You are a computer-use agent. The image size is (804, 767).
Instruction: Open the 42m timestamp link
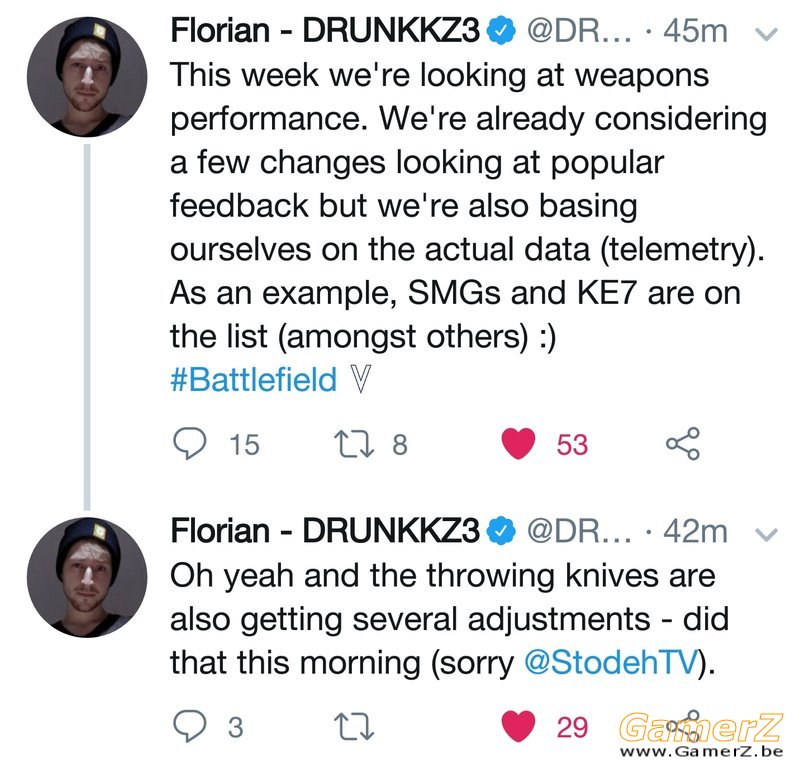[695, 531]
